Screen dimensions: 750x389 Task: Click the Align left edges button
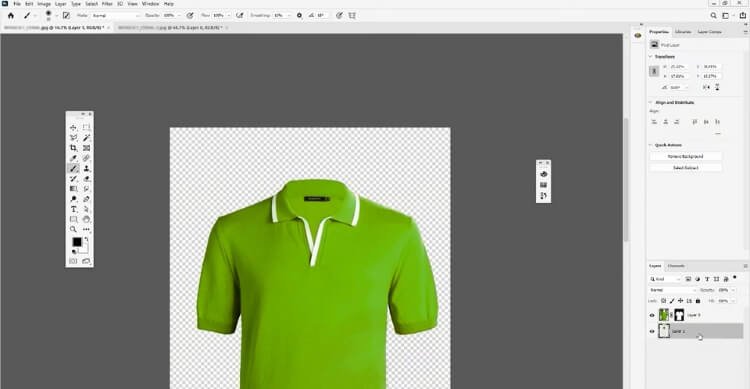pos(654,122)
